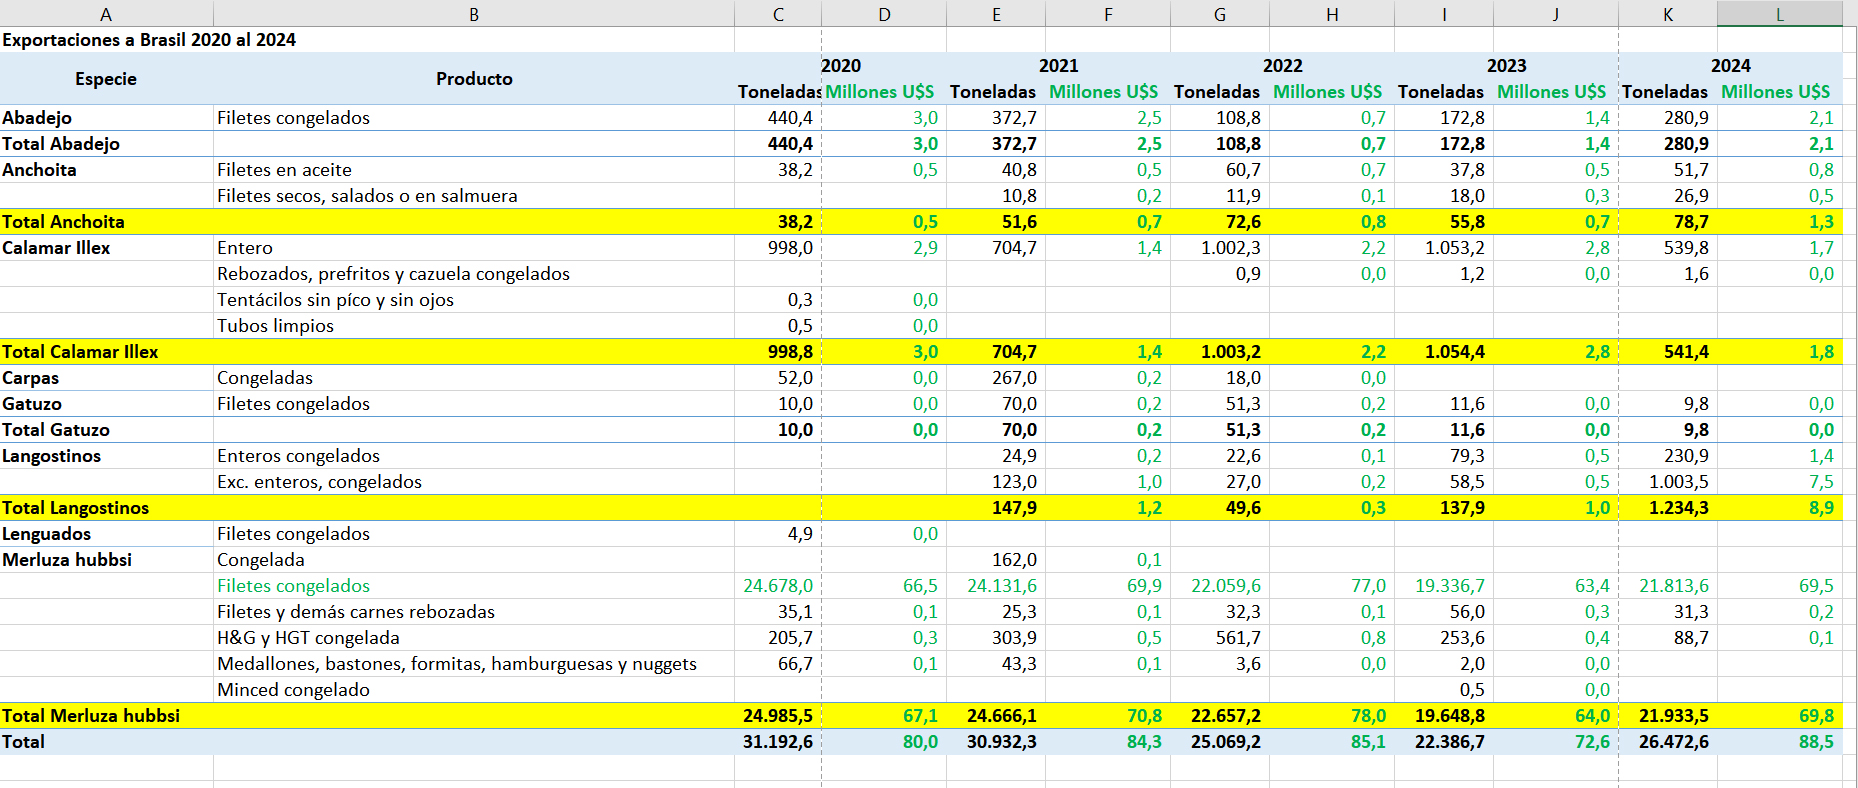This screenshot has width=1858, height=788.
Task: Click the 'Total Merluza hubbsi' label
Action: coord(91,716)
